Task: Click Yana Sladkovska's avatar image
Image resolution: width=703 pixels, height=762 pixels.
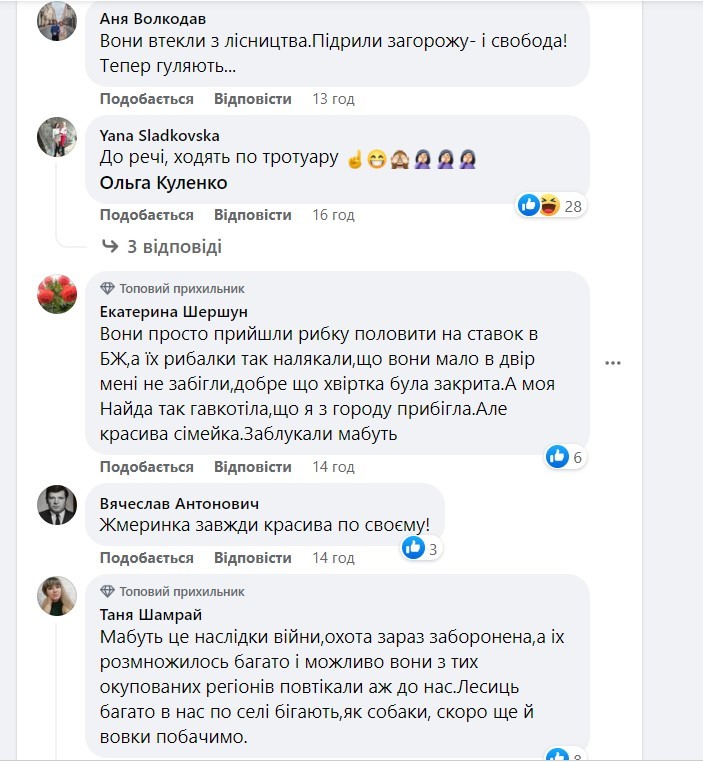Action: tap(57, 137)
